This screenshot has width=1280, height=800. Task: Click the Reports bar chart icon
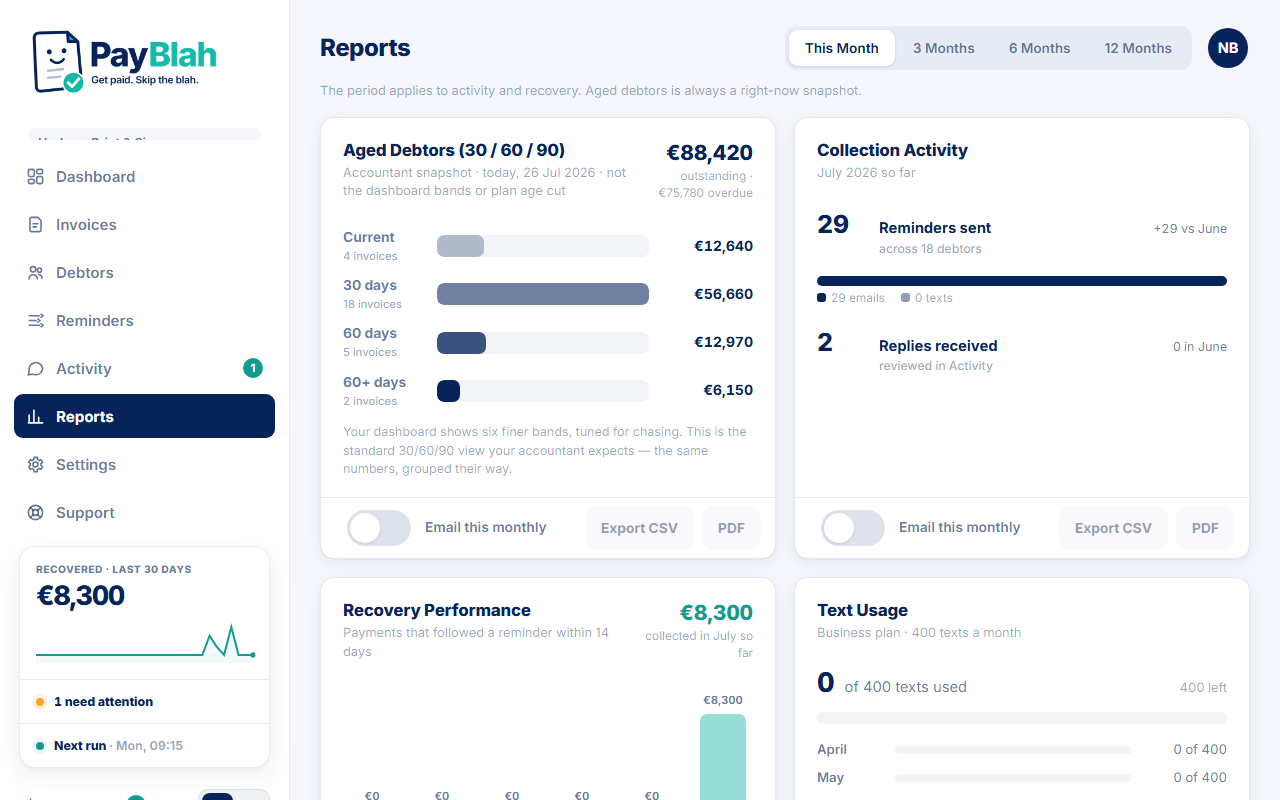tap(36, 417)
